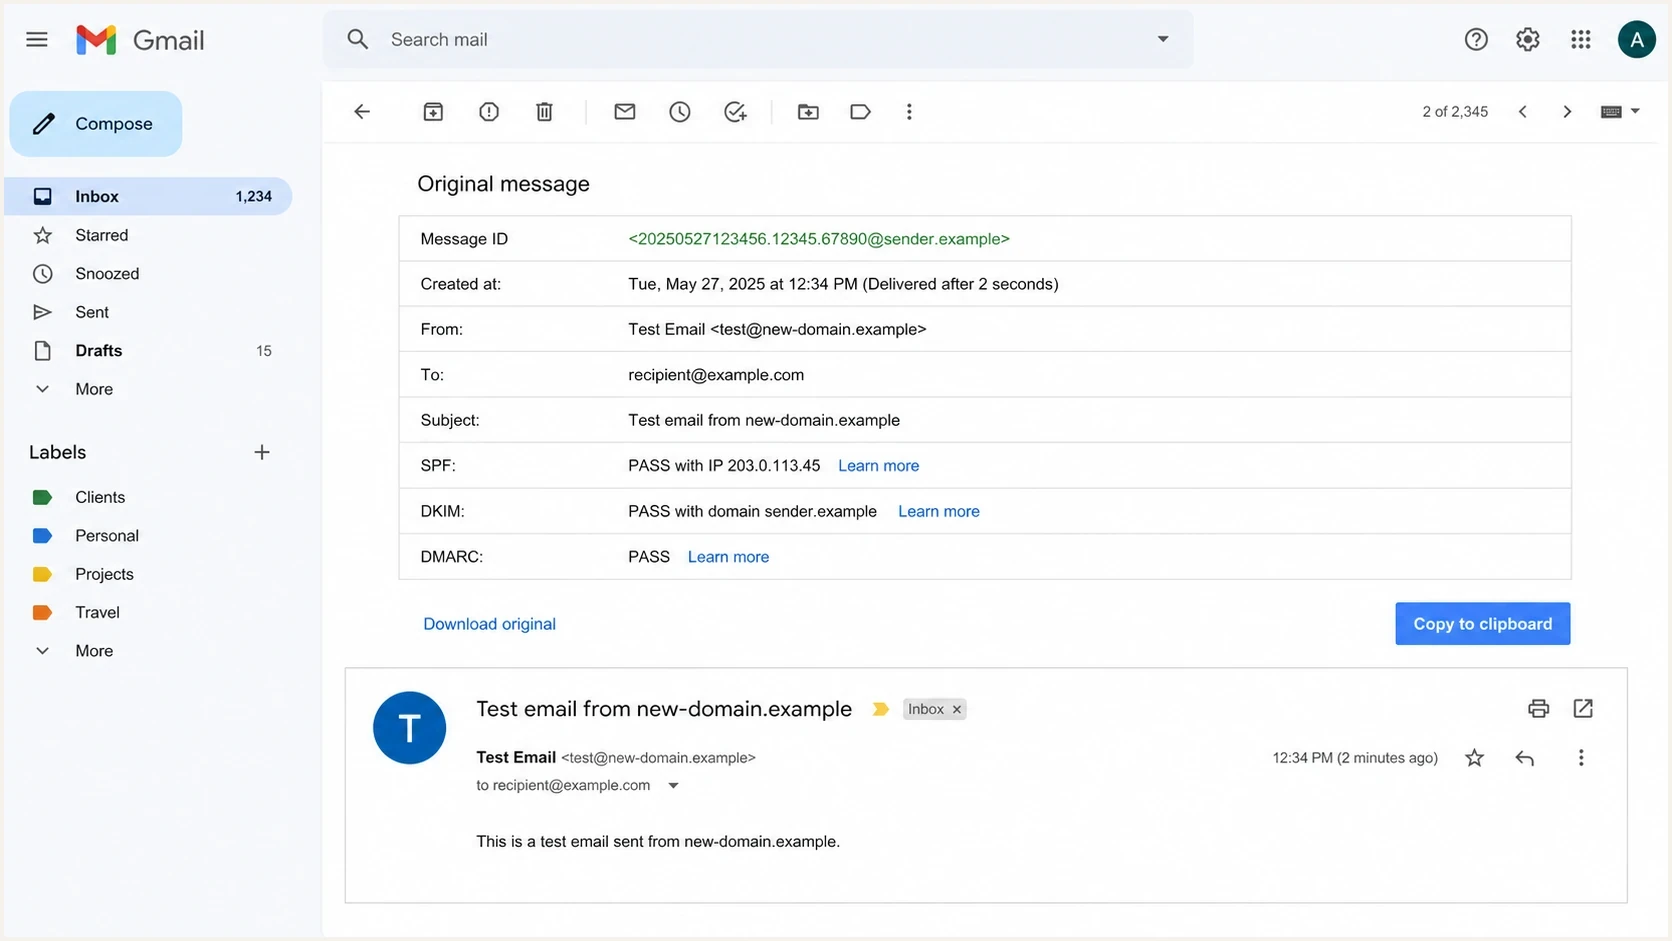Show details dropdown beside recipient
This screenshot has width=1672, height=941.
coord(673,786)
